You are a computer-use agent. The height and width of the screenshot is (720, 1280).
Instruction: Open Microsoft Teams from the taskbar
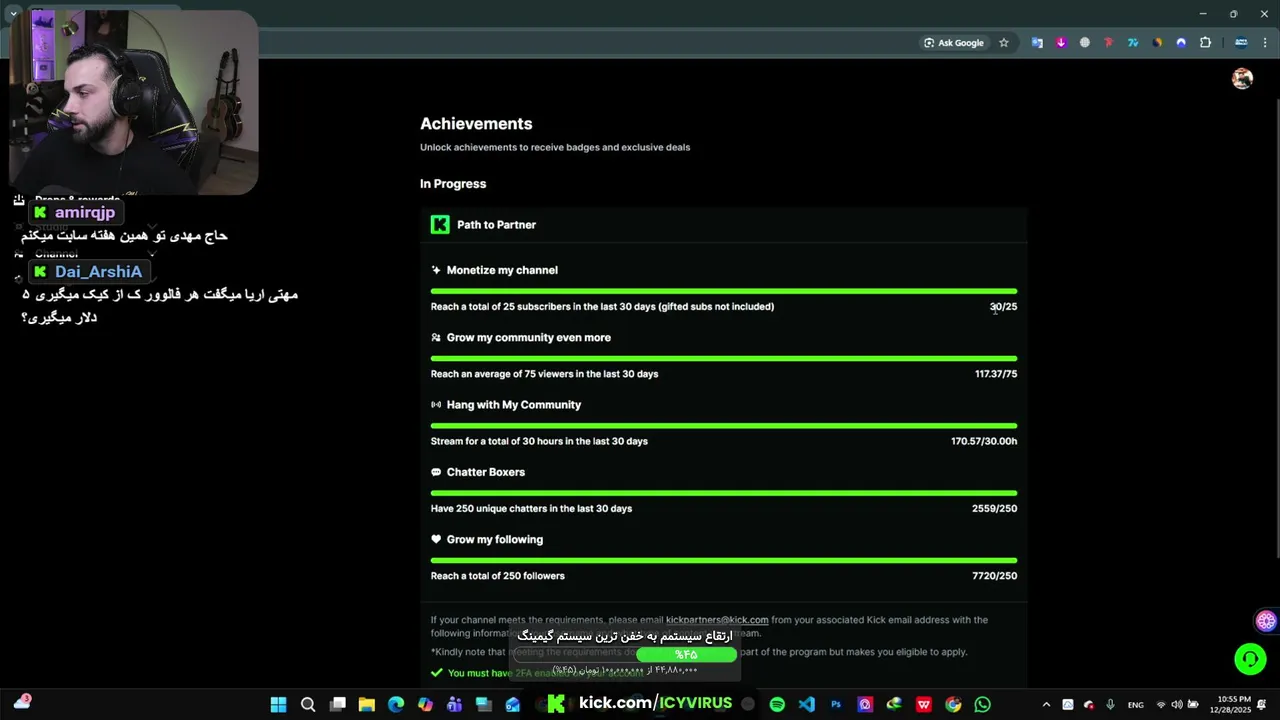point(455,704)
